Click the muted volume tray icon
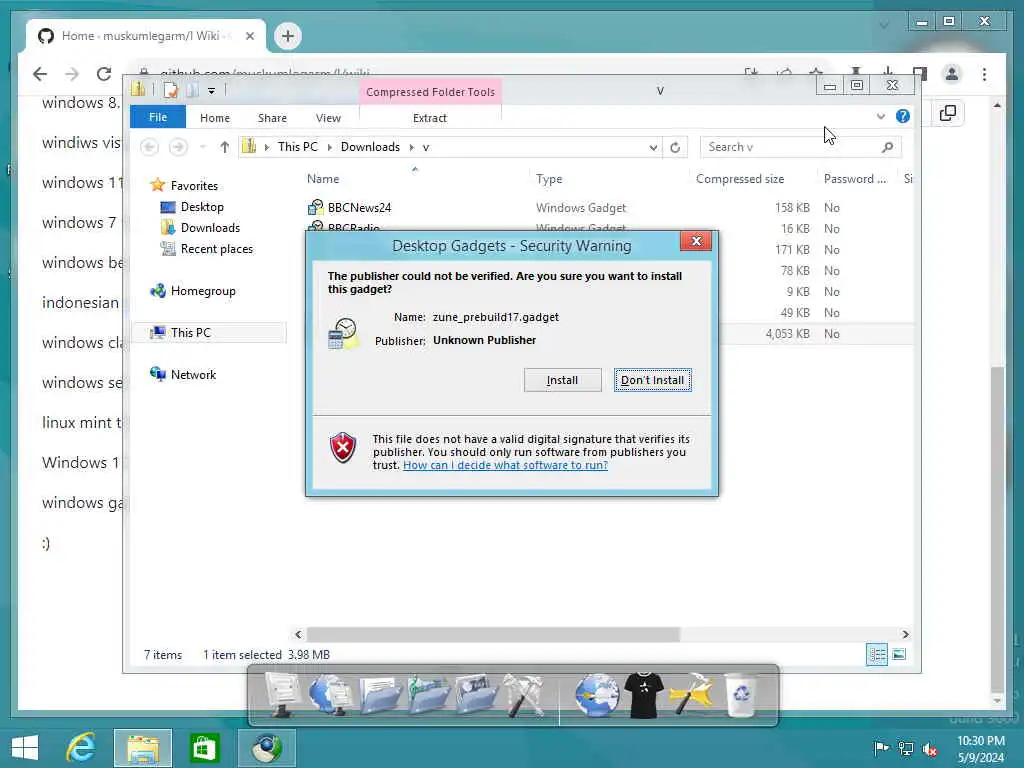The width and height of the screenshot is (1024, 768). point(929,749)
